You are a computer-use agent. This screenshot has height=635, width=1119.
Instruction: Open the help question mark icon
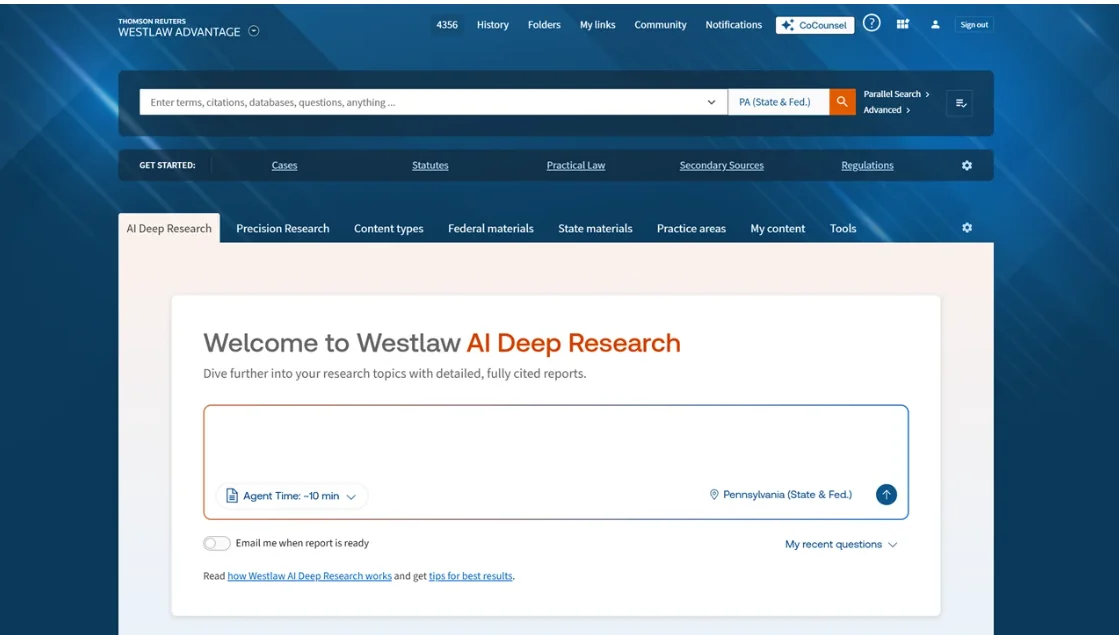pos(871,24)
